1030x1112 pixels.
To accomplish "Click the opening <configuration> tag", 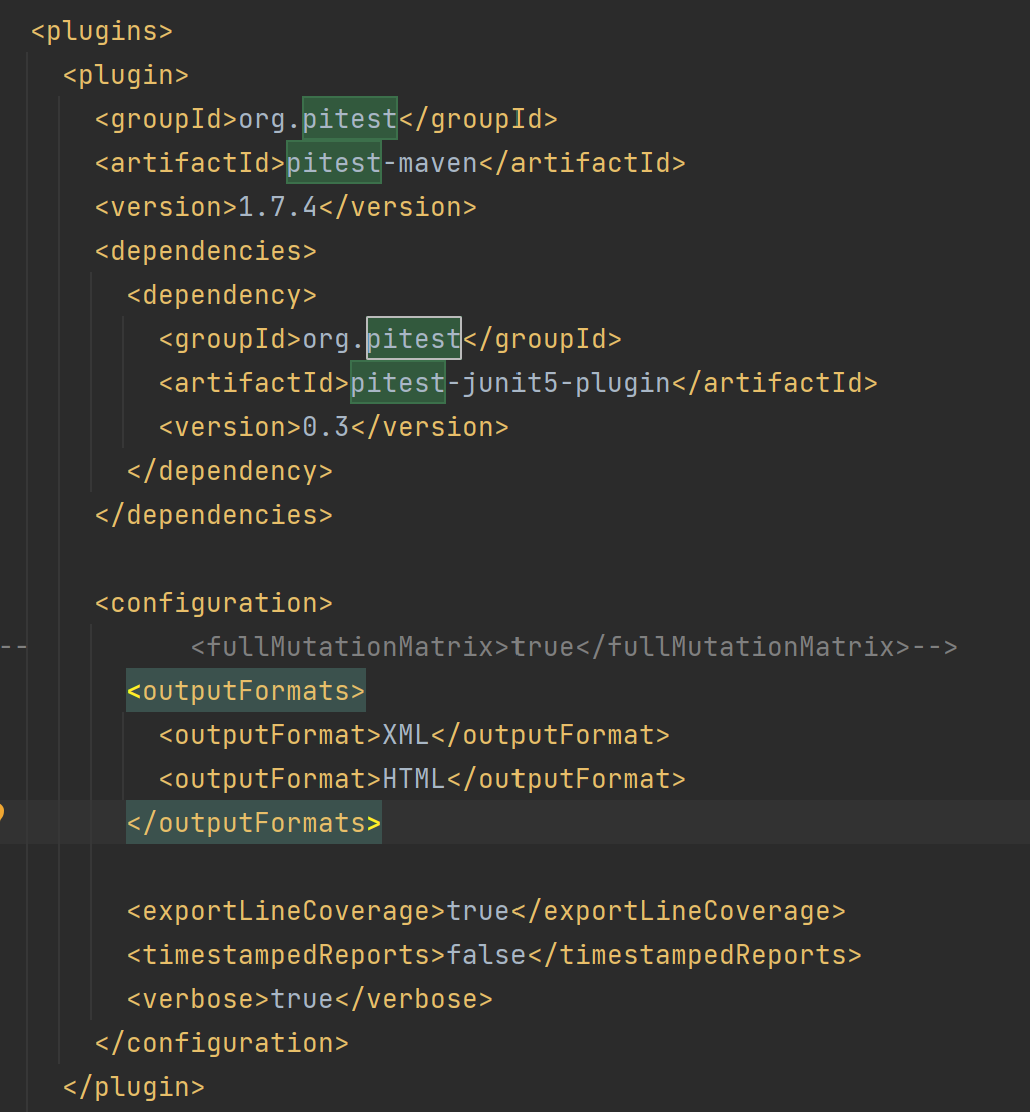I will (x=214, y=603).
